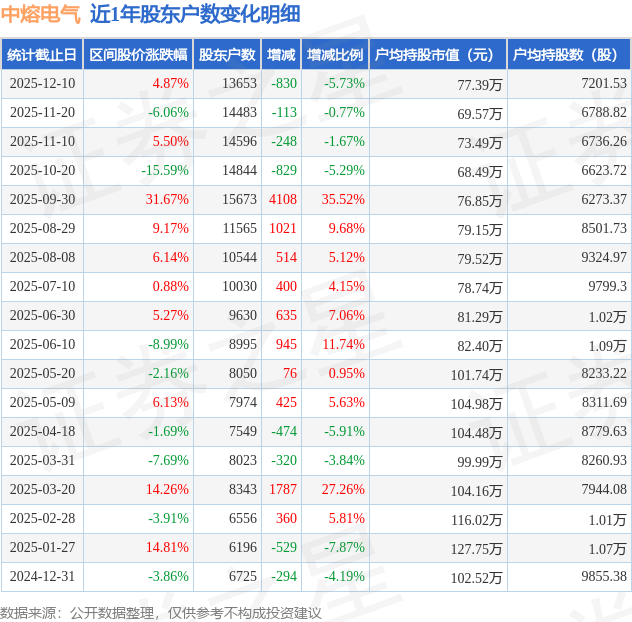Image resolution: width=632 pixels, height=622 pixels.
Task: Select the date cell 2025-06-30
Action: (42, 316)
